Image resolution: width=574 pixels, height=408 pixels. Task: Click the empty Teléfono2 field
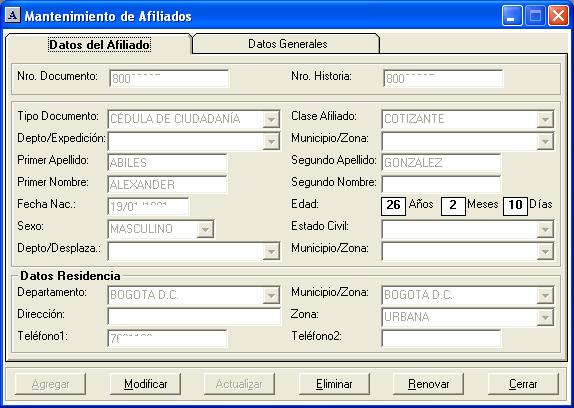[441, 338]
